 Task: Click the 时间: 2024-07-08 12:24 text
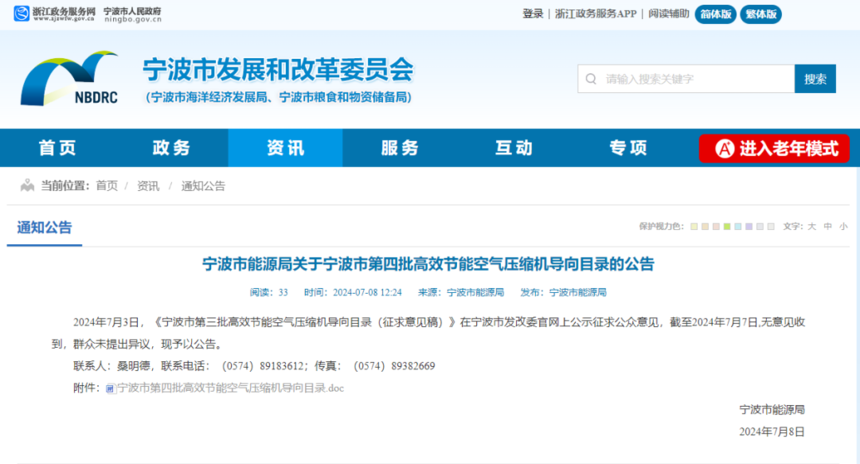point(353,292)
